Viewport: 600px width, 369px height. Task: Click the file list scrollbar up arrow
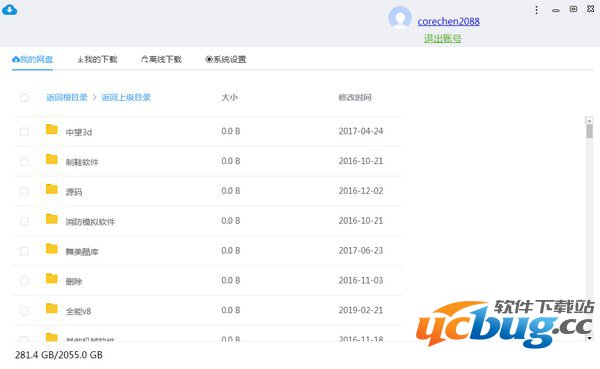[589, 121]
